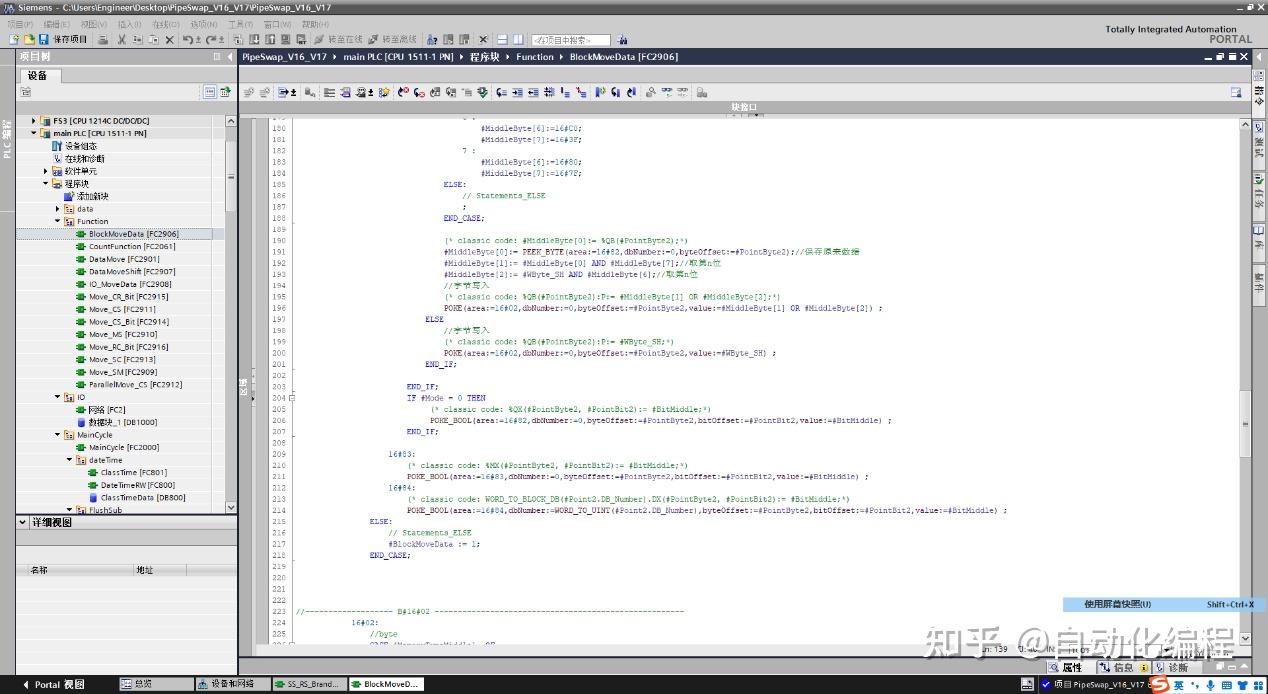The width and height of the screenshot is (1268, 694).
Task: Click the New project icon in the toolbar
Action: click(14, 39)
